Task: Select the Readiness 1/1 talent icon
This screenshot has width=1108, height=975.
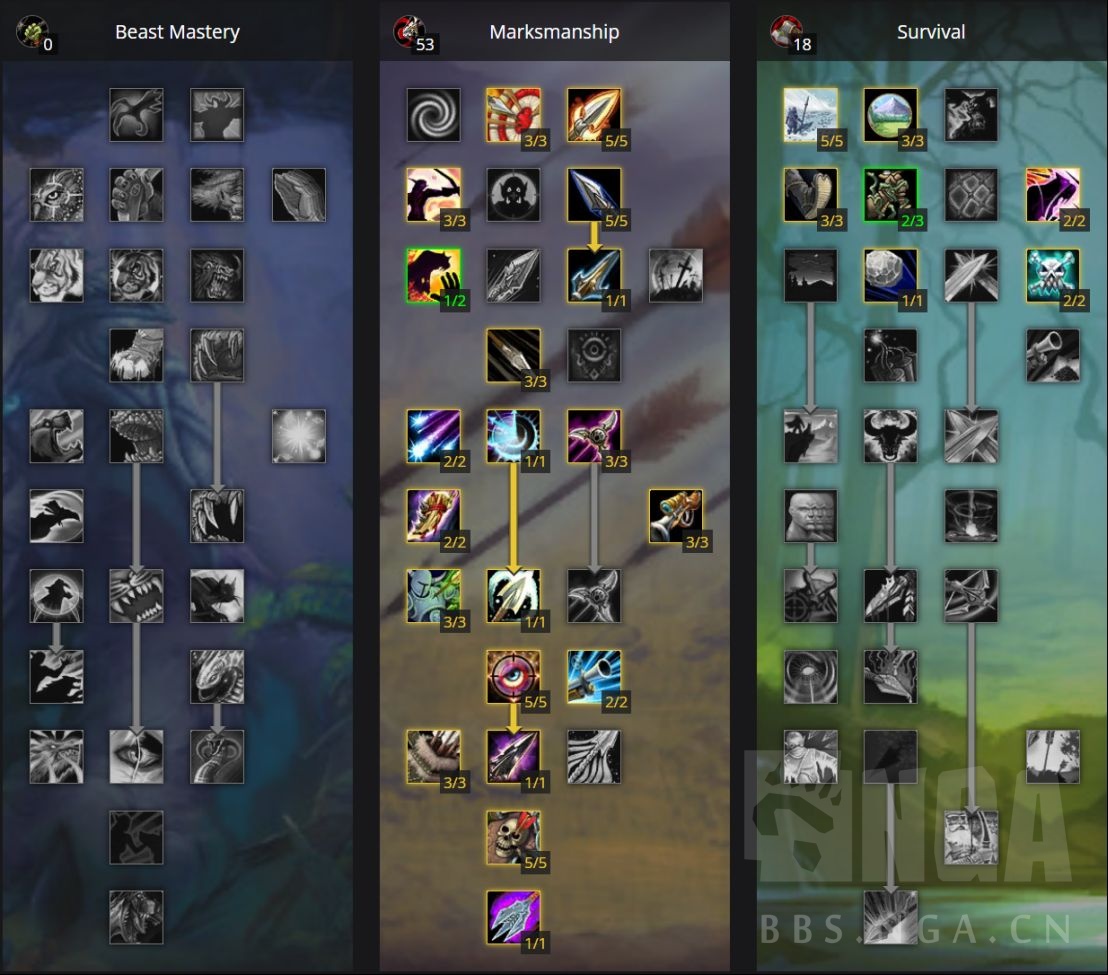Action: coord(514,436)
